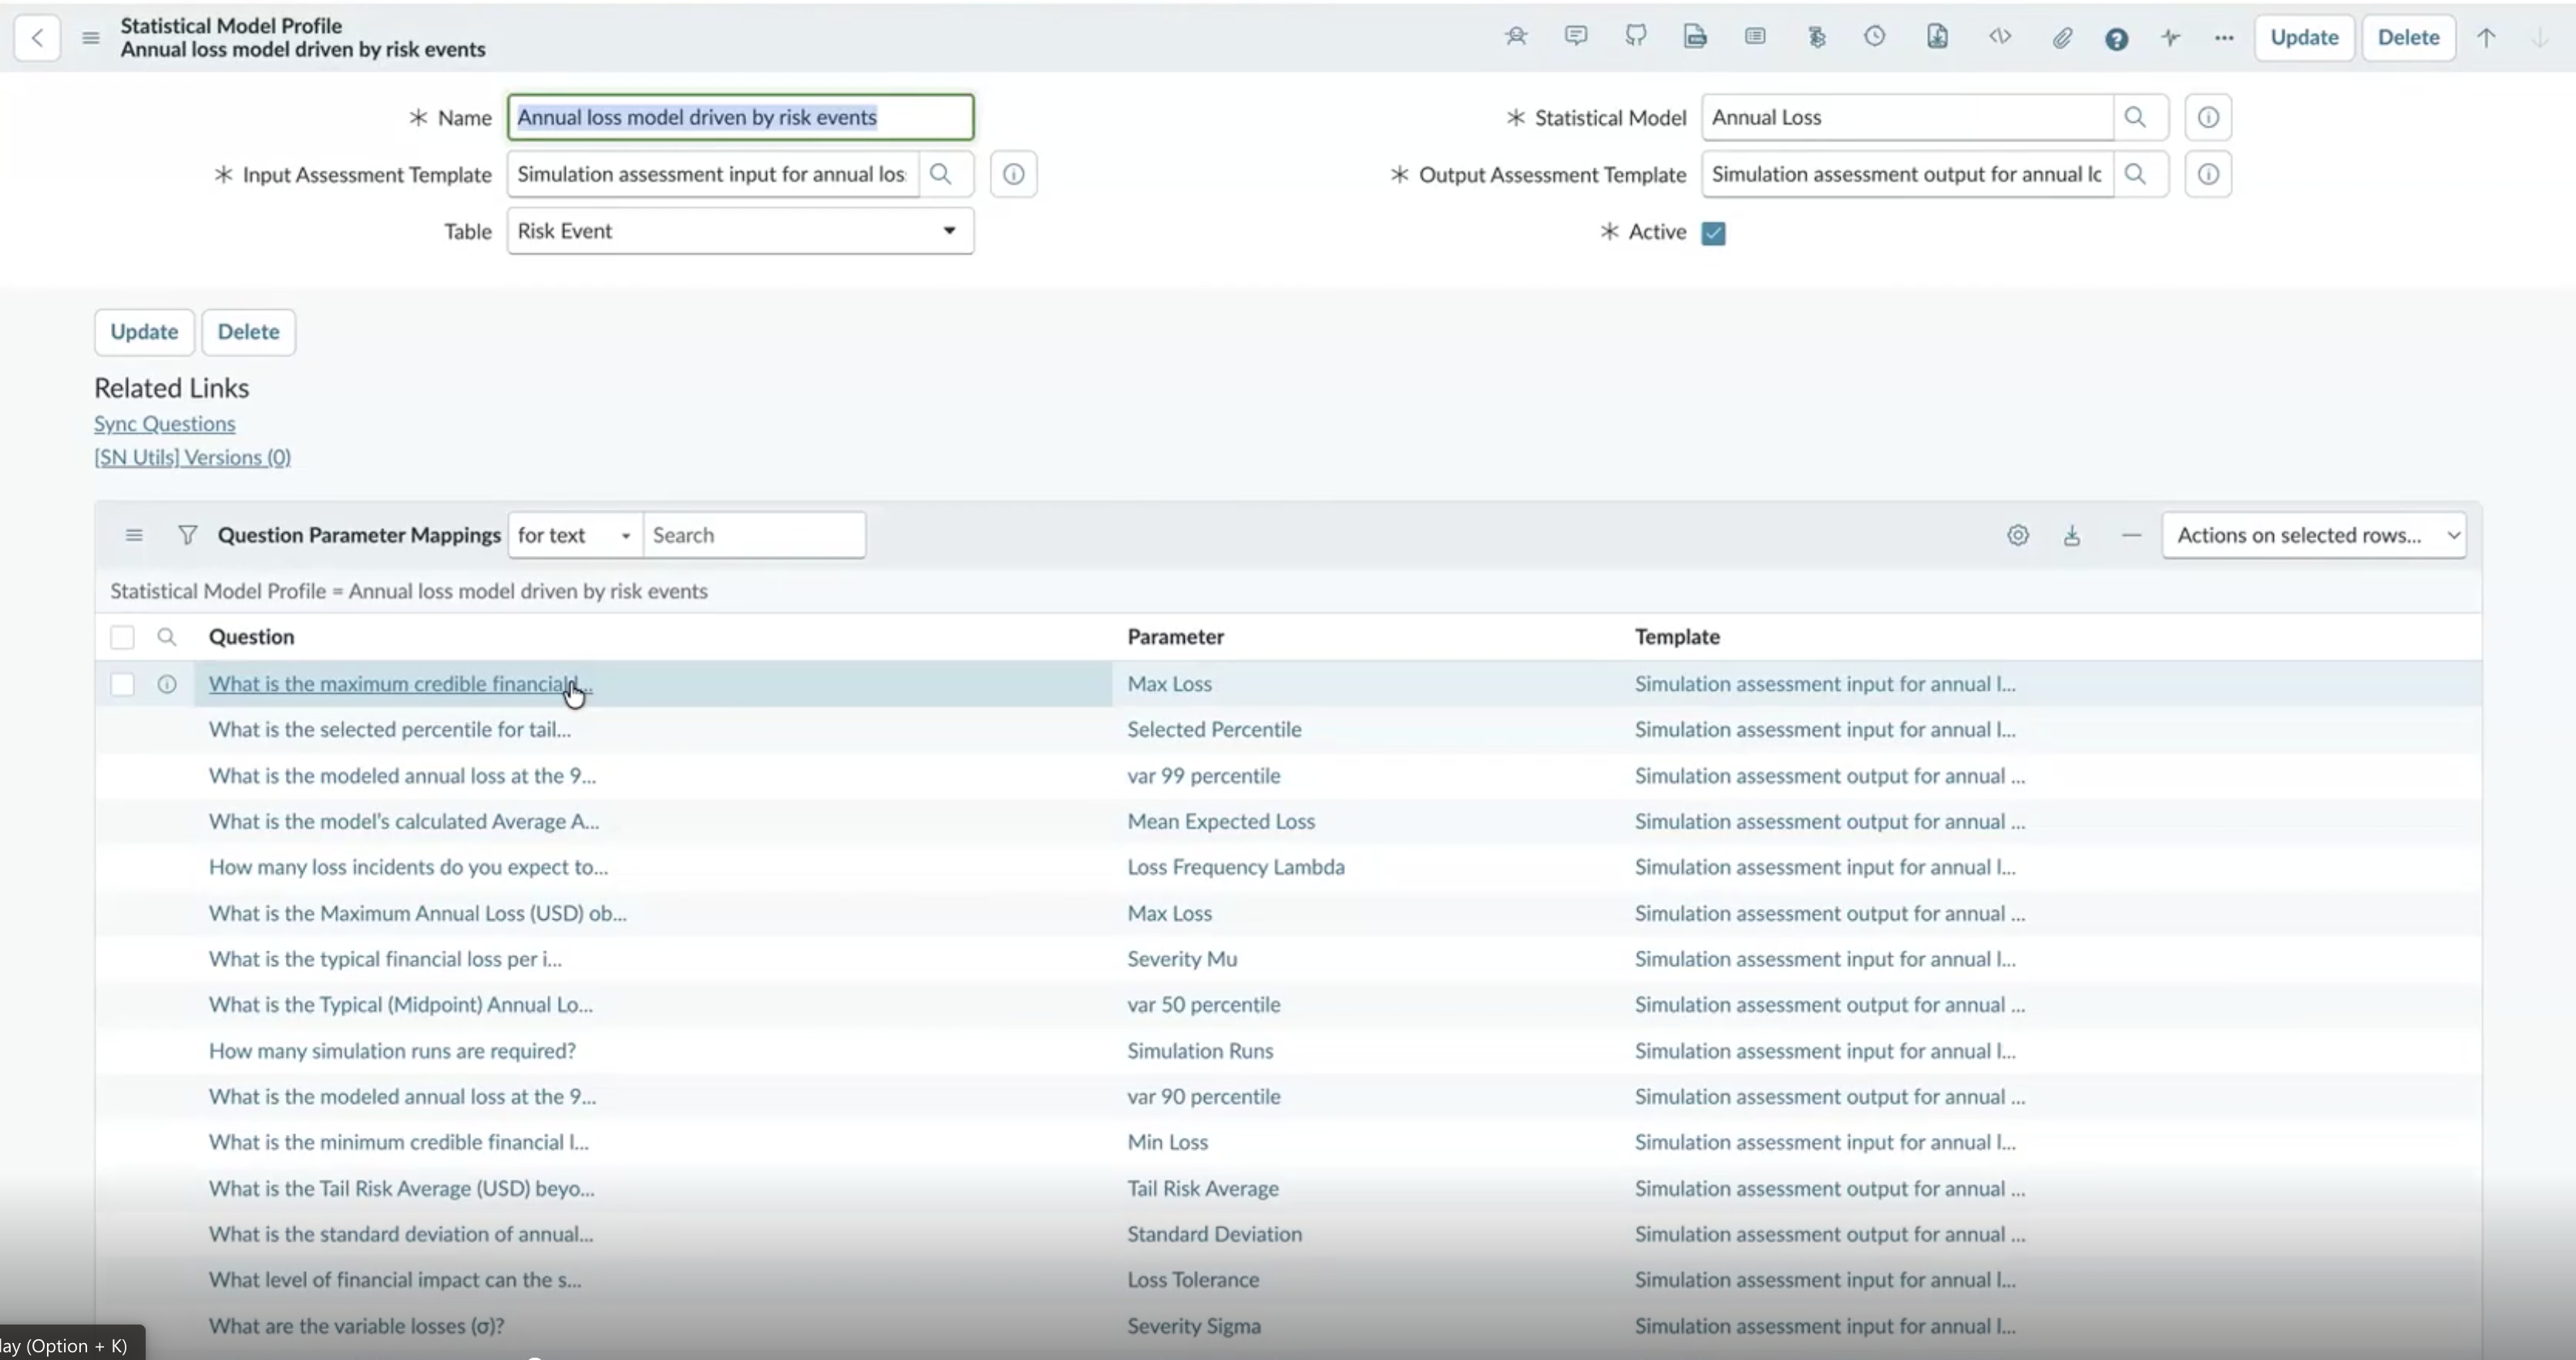Check the select-all rows checkbox

tap(122, 637)
